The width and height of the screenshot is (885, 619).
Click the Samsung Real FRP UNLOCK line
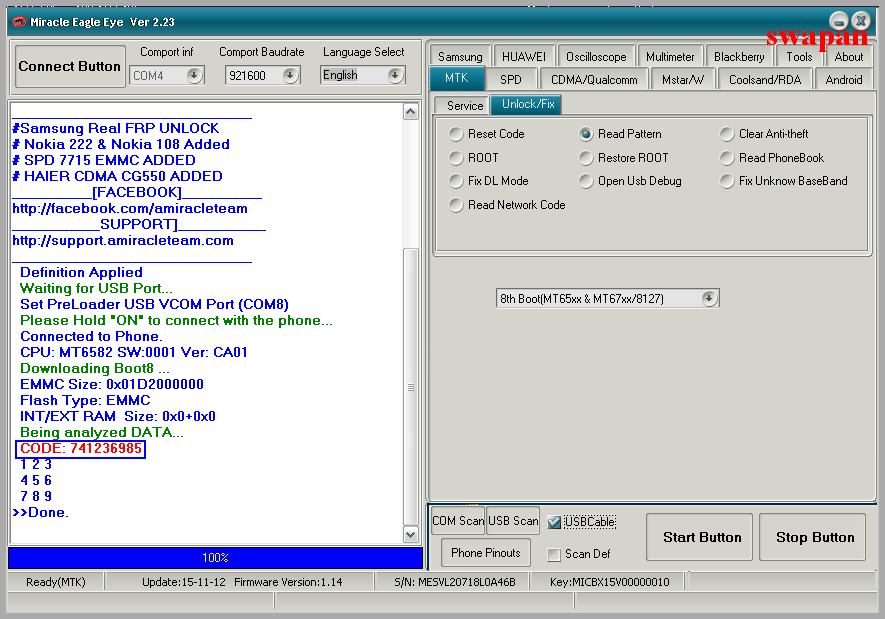click(x=116, y=129)
